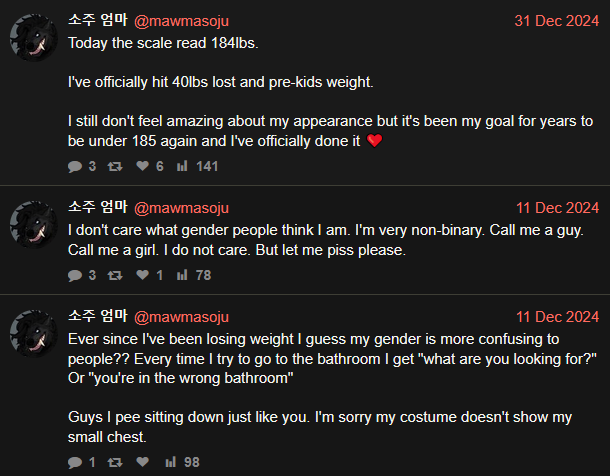This screenshot has height=476, width=610.
Task: Click reply icon on the 31 Dec tweet
Action: click(75, 166)
